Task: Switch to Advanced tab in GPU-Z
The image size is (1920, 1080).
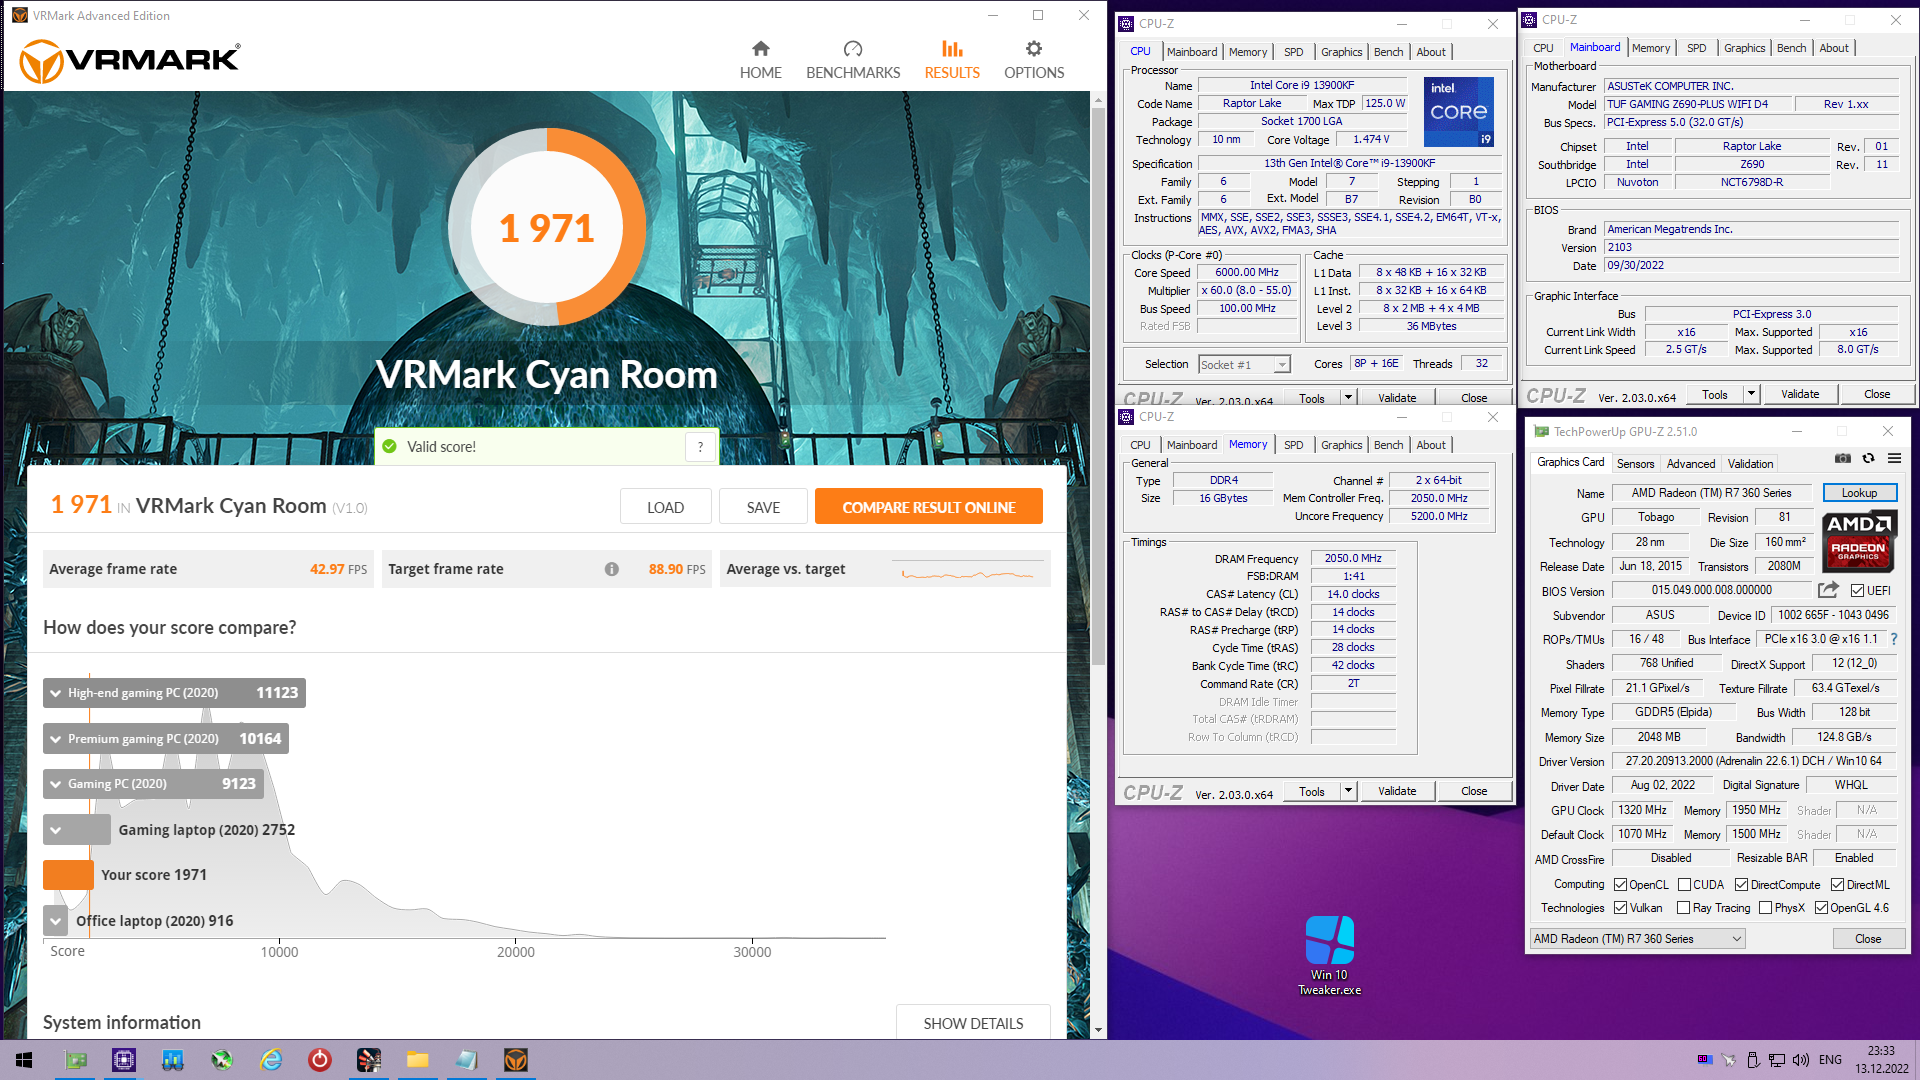Action: click(x=1690, y=464)
